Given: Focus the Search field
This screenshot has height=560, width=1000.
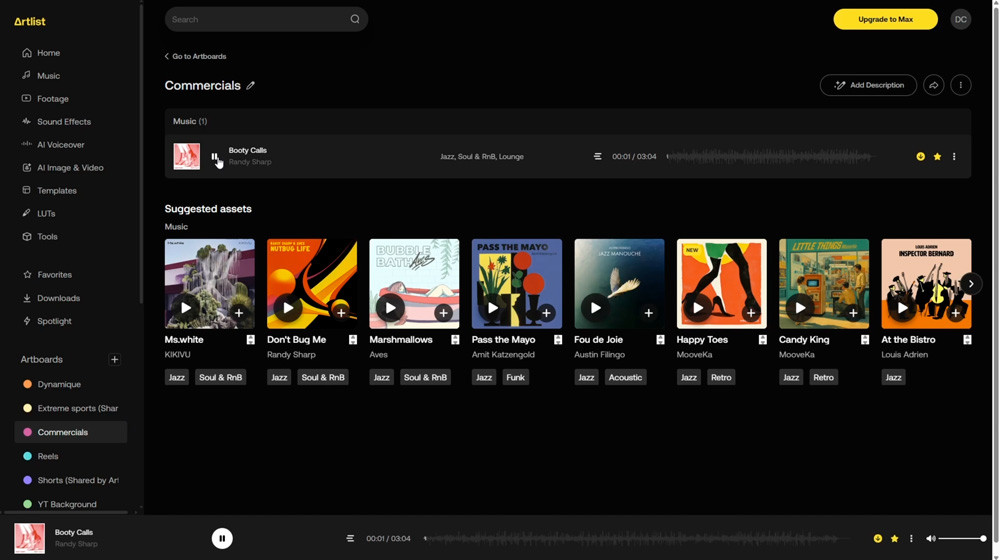Looking at the screenshot, I should (266, 19).
